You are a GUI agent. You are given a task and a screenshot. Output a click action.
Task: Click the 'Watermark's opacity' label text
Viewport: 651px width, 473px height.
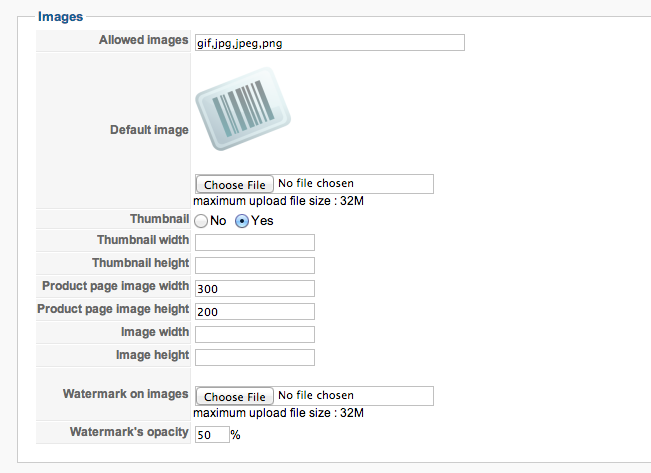[129, 432]
